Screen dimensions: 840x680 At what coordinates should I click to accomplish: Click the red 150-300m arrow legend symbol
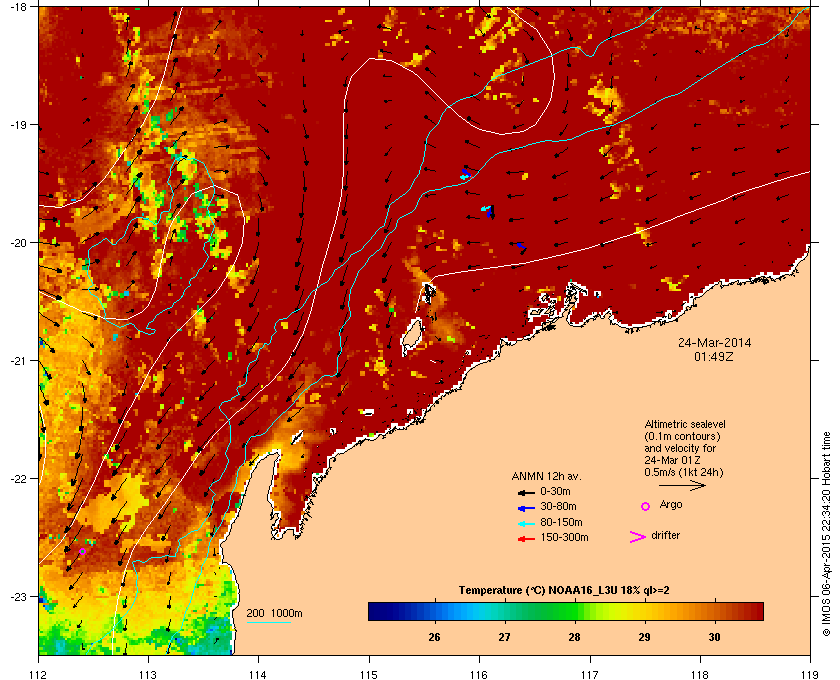[x=526, y=539]
